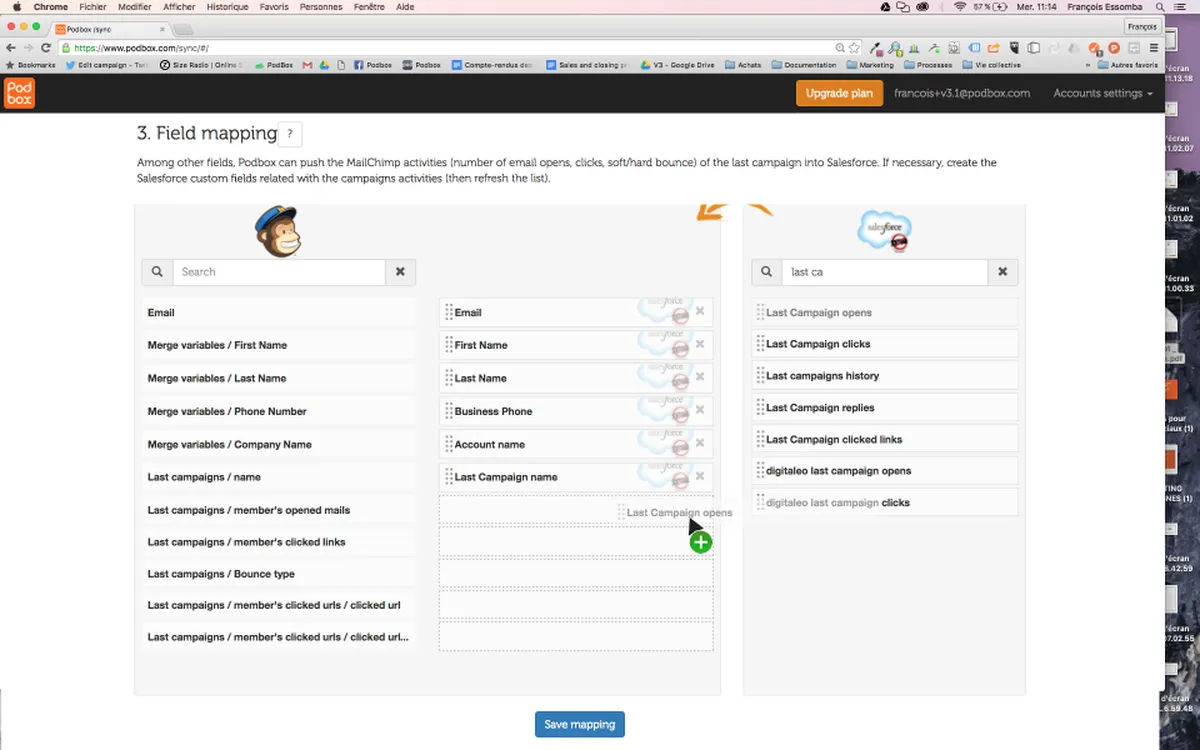
Task: Click the Podbox logo in the header
Action: point(19,93)
